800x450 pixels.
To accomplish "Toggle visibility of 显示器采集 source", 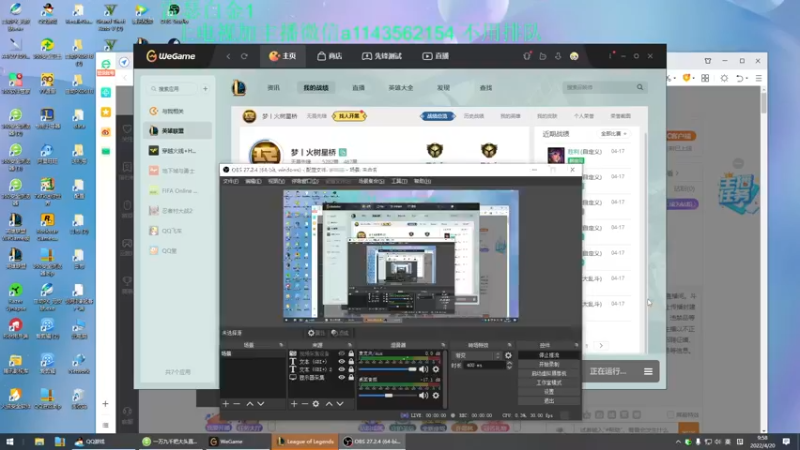I will [x=342, y=378].
